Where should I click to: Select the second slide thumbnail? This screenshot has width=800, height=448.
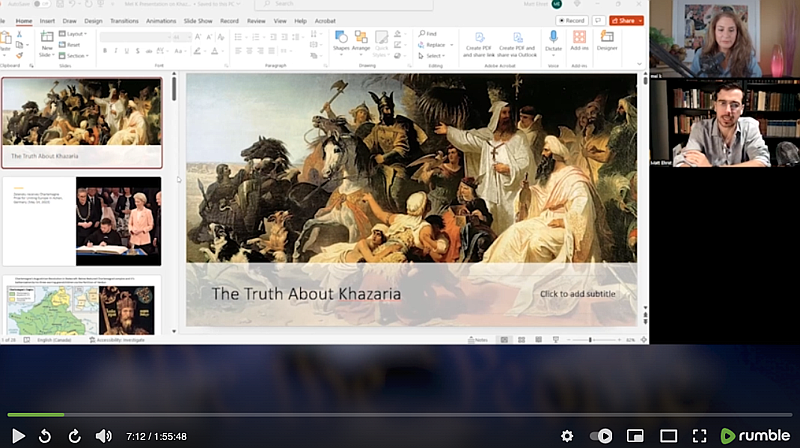pos(82,220)
